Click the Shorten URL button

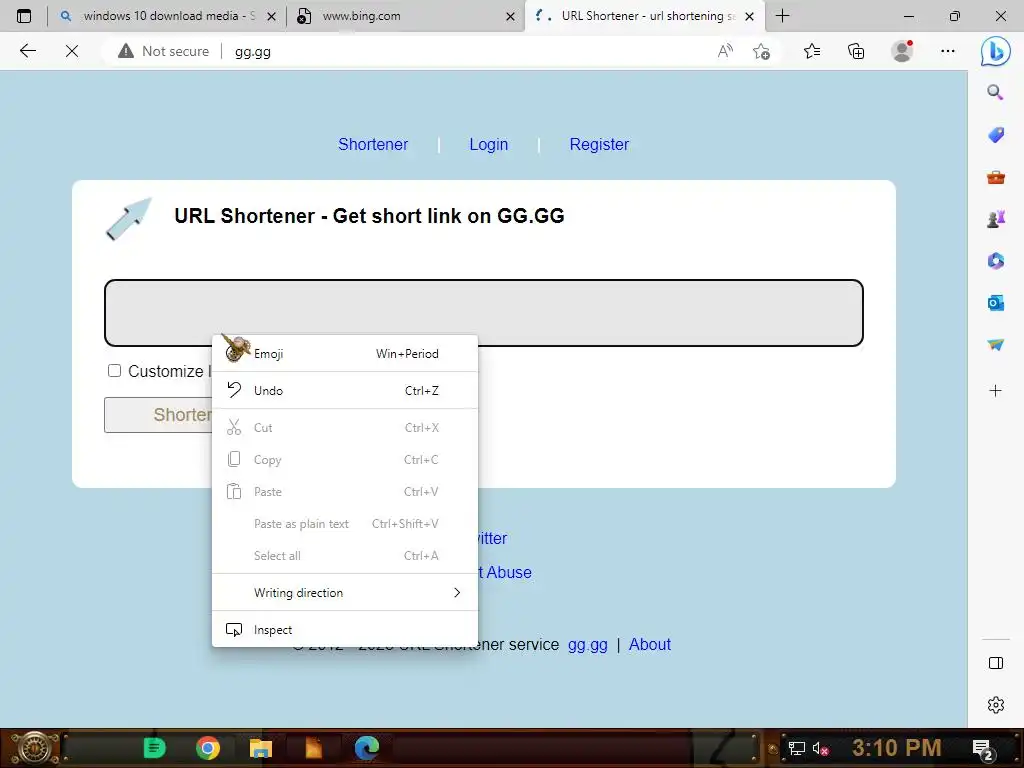tap(159, 415)
